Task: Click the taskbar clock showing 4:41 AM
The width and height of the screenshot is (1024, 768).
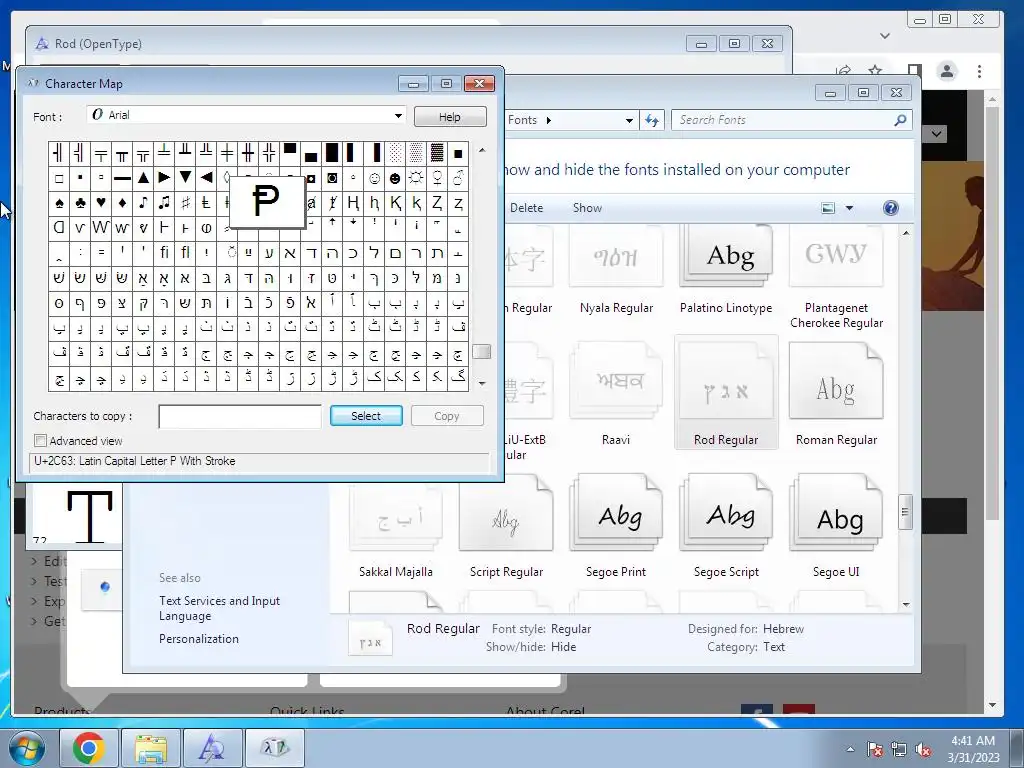Action: click(x=973, y=748)
